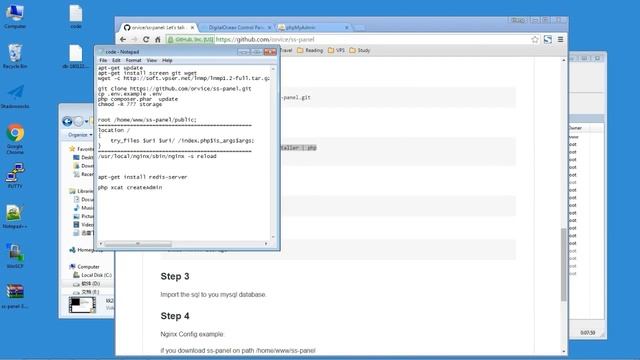Select the 'code' file on desktop

coord(76,16)
